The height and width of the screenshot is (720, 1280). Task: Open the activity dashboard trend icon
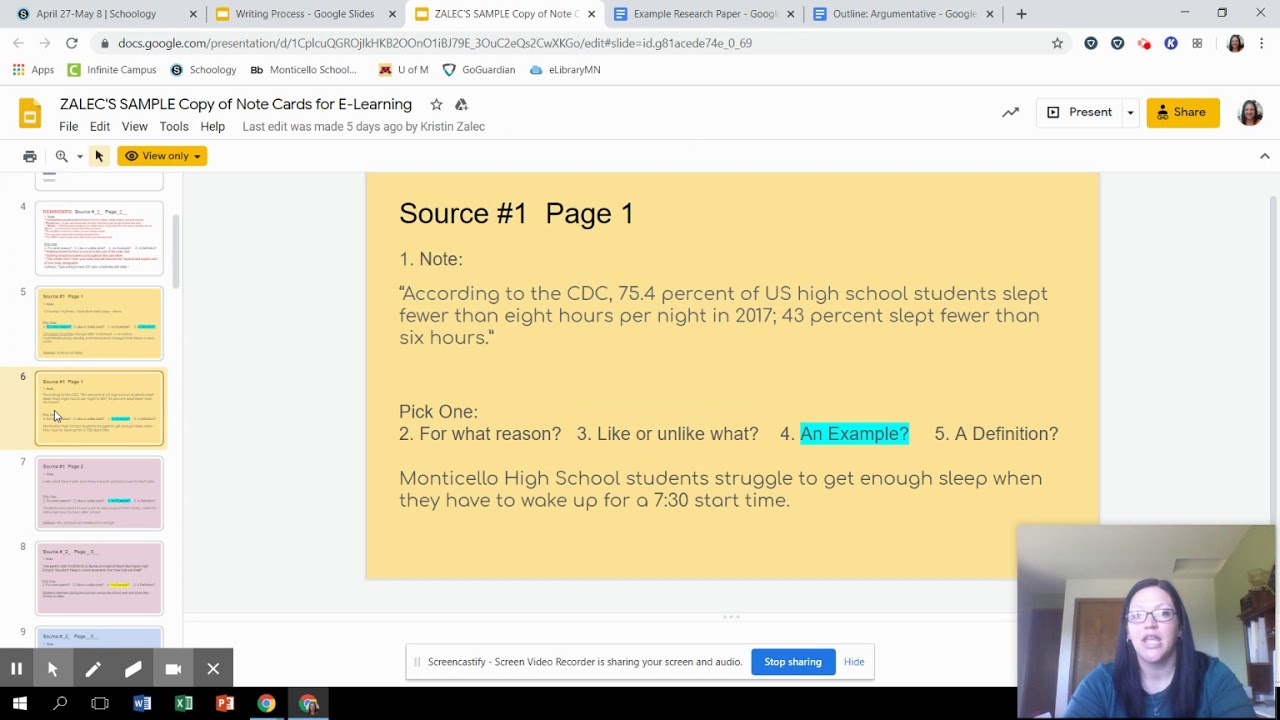(1011, 112)
